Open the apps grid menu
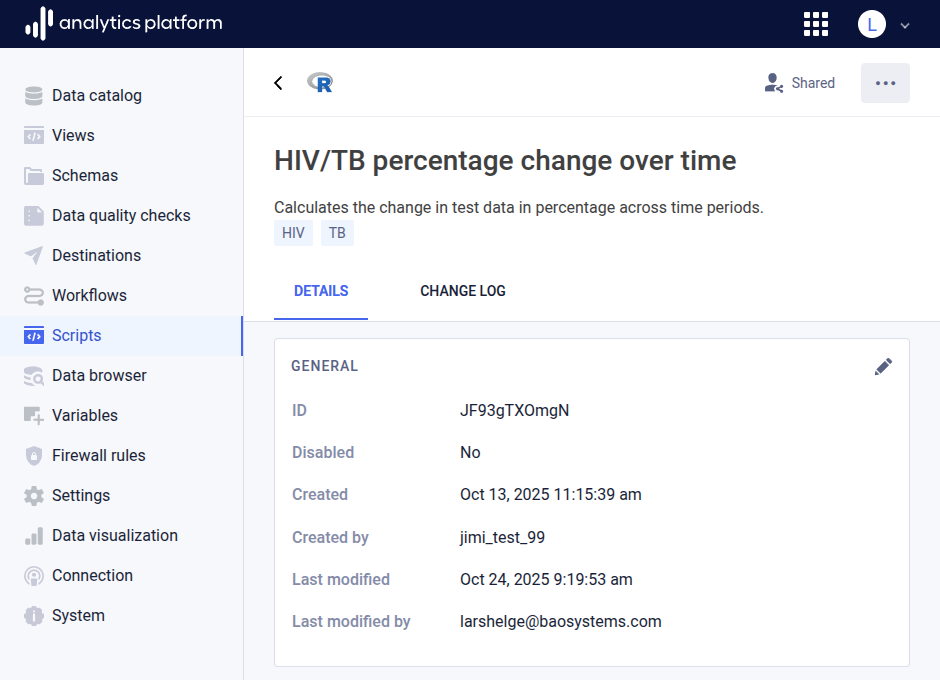 pyautogui.click(x=816, y=24)
